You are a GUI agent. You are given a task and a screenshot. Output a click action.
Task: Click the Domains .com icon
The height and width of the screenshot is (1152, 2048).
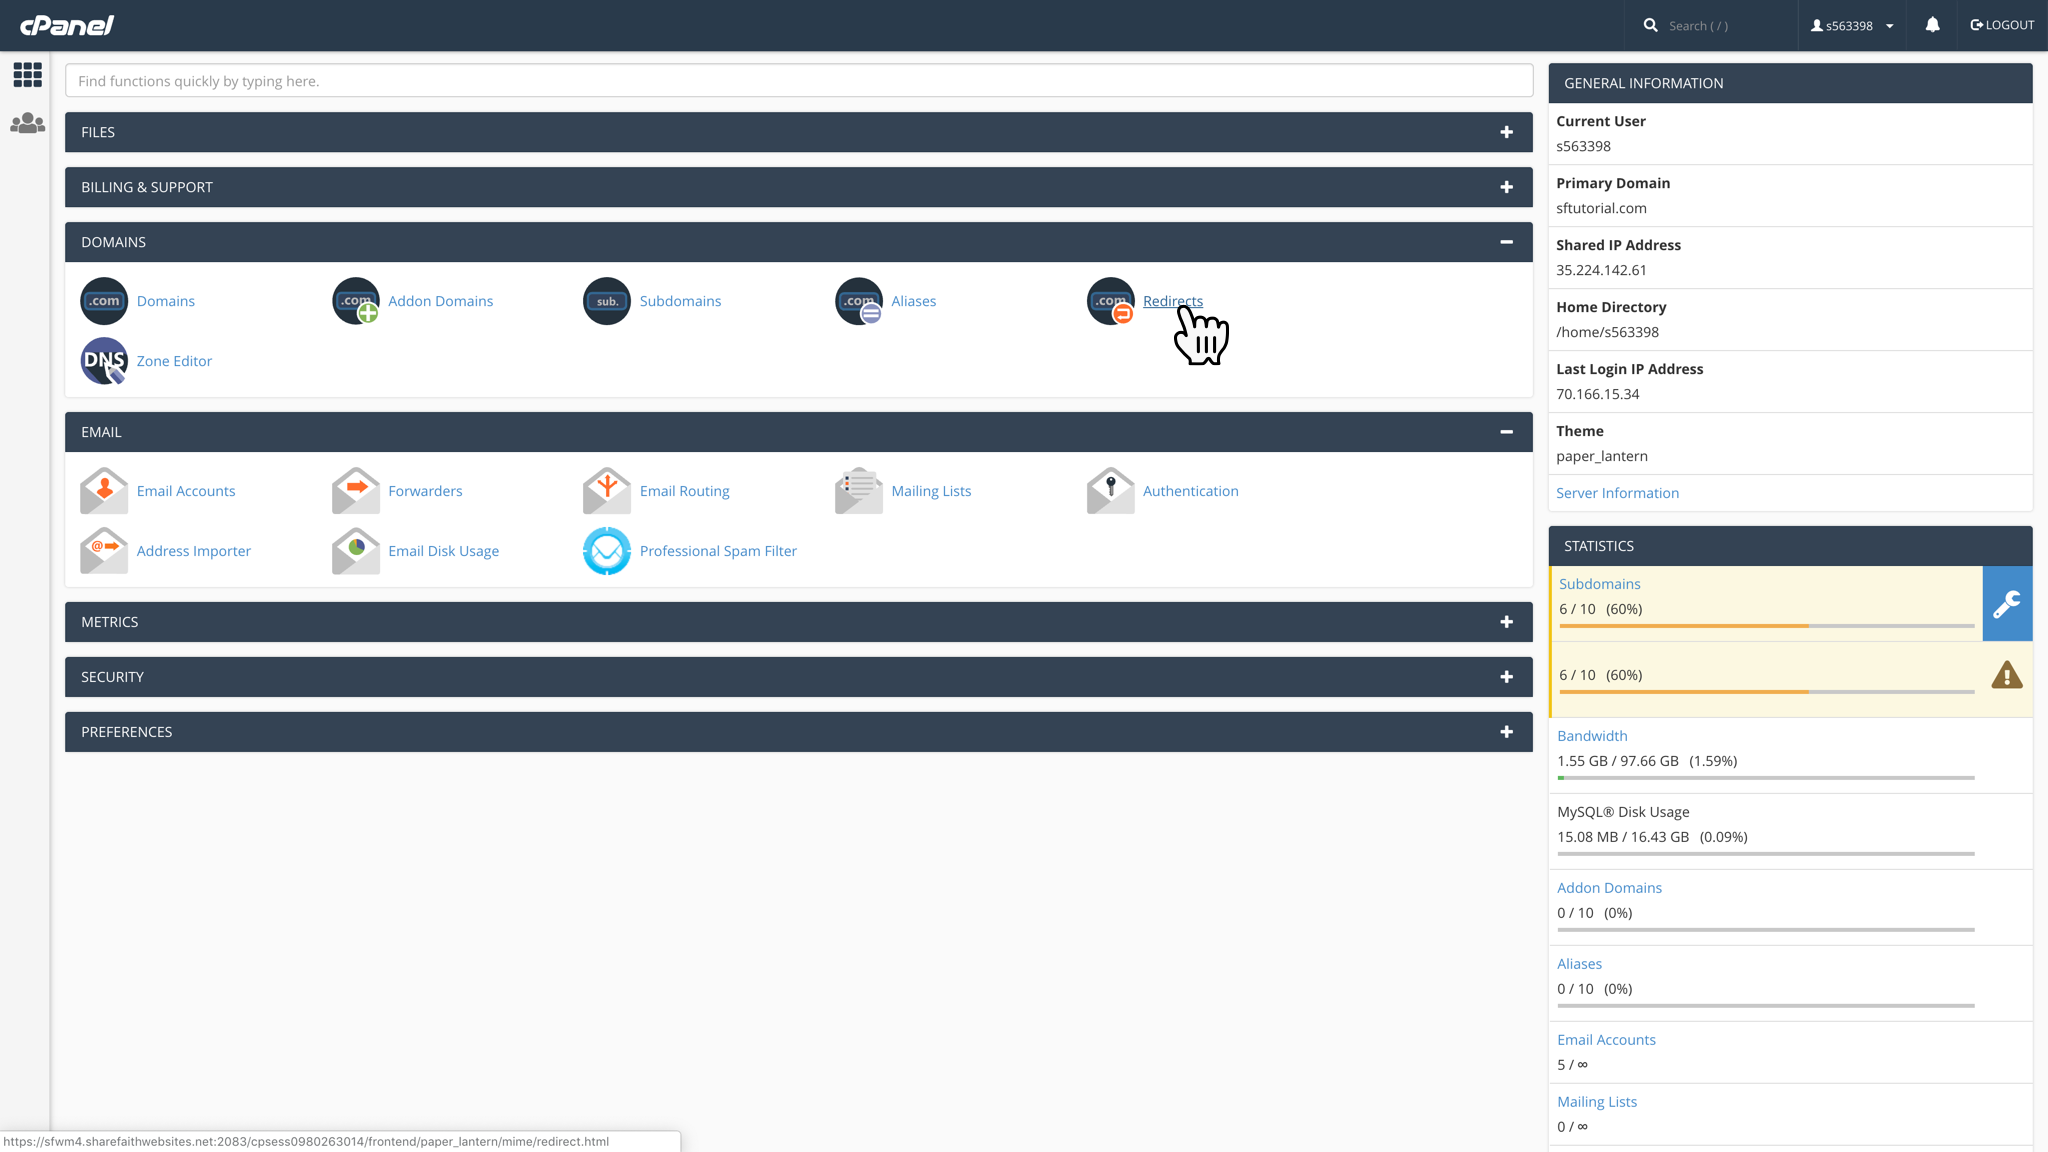point(104,301)
